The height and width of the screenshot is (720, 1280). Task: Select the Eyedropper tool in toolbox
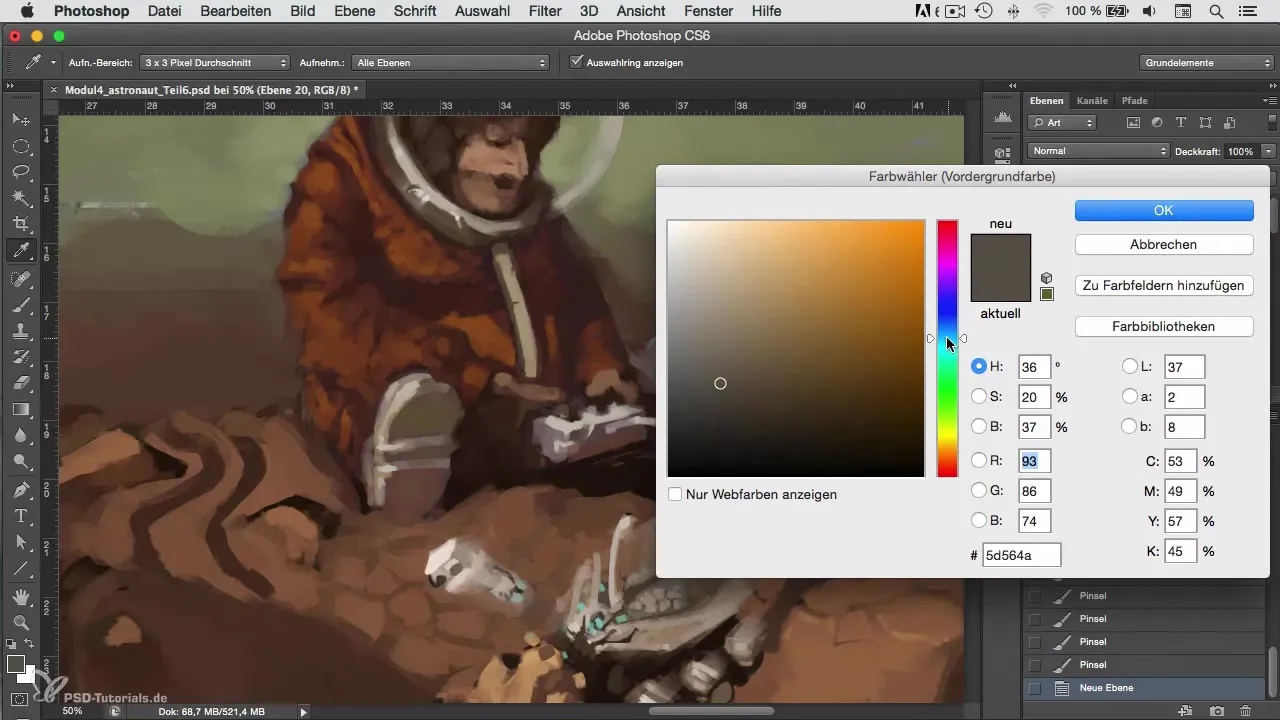[x=20, y=250]
